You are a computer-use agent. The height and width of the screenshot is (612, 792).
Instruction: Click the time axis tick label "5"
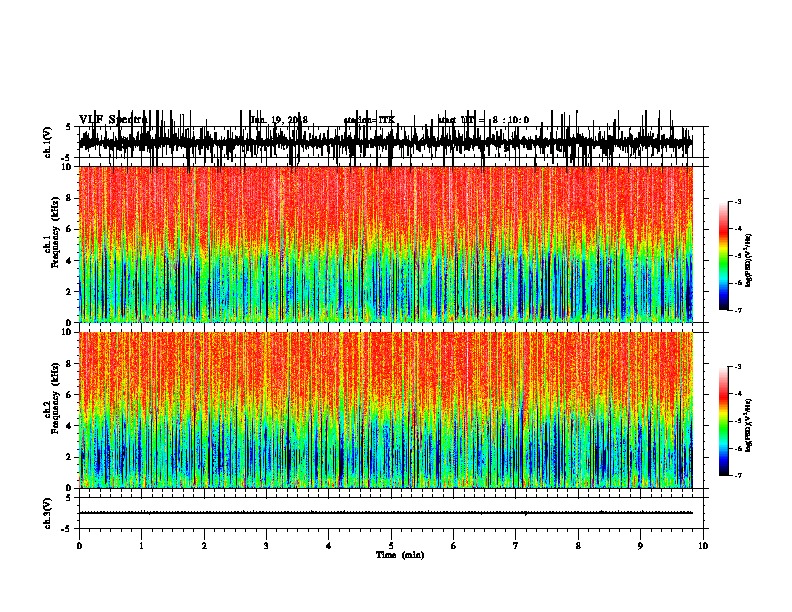pyautogui.click(x=391, y=546)
